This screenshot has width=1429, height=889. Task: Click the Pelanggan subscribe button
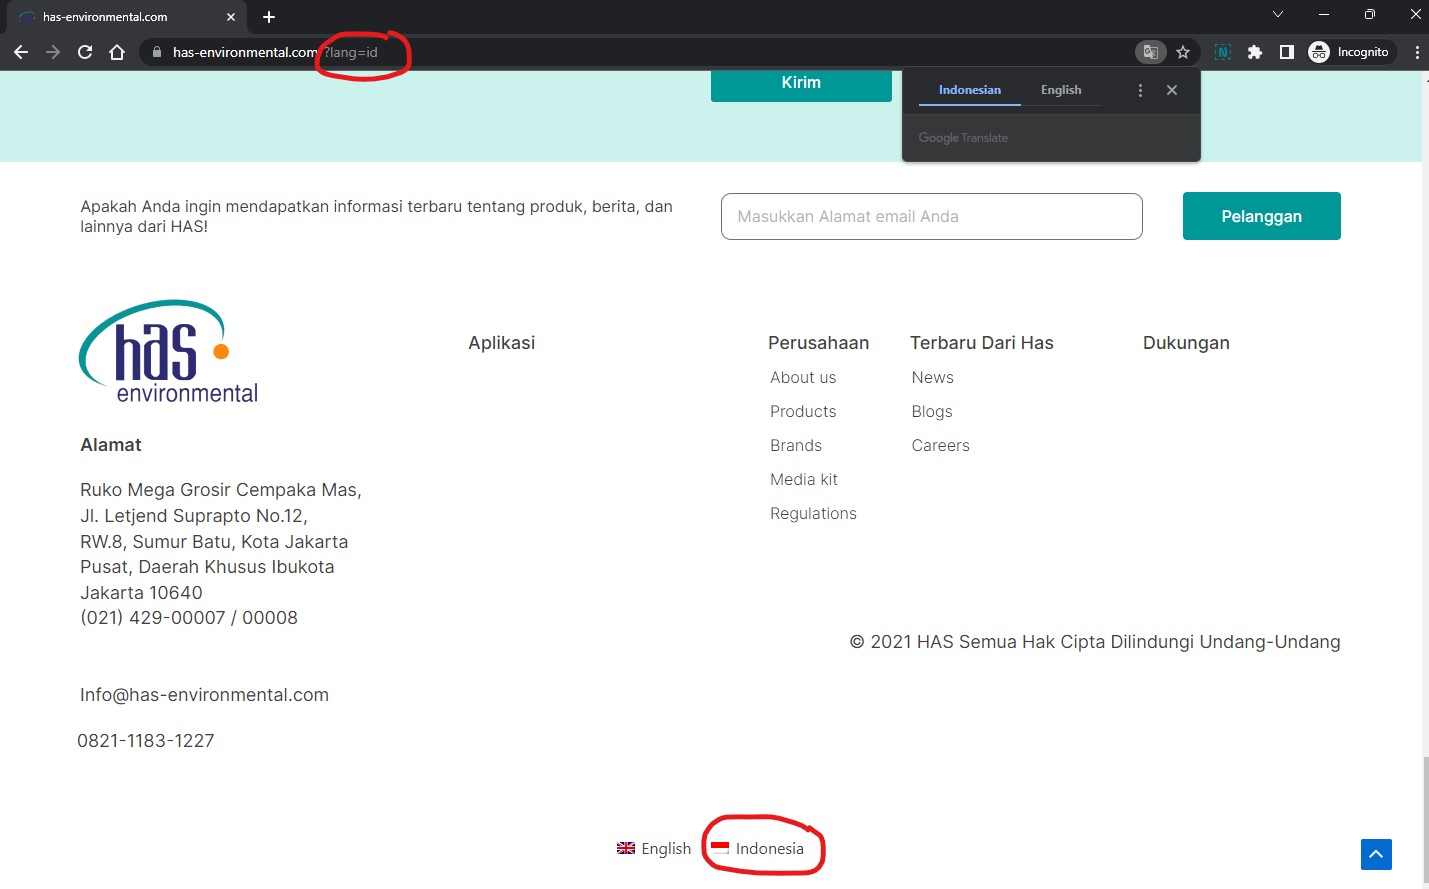coord(1262,216)
